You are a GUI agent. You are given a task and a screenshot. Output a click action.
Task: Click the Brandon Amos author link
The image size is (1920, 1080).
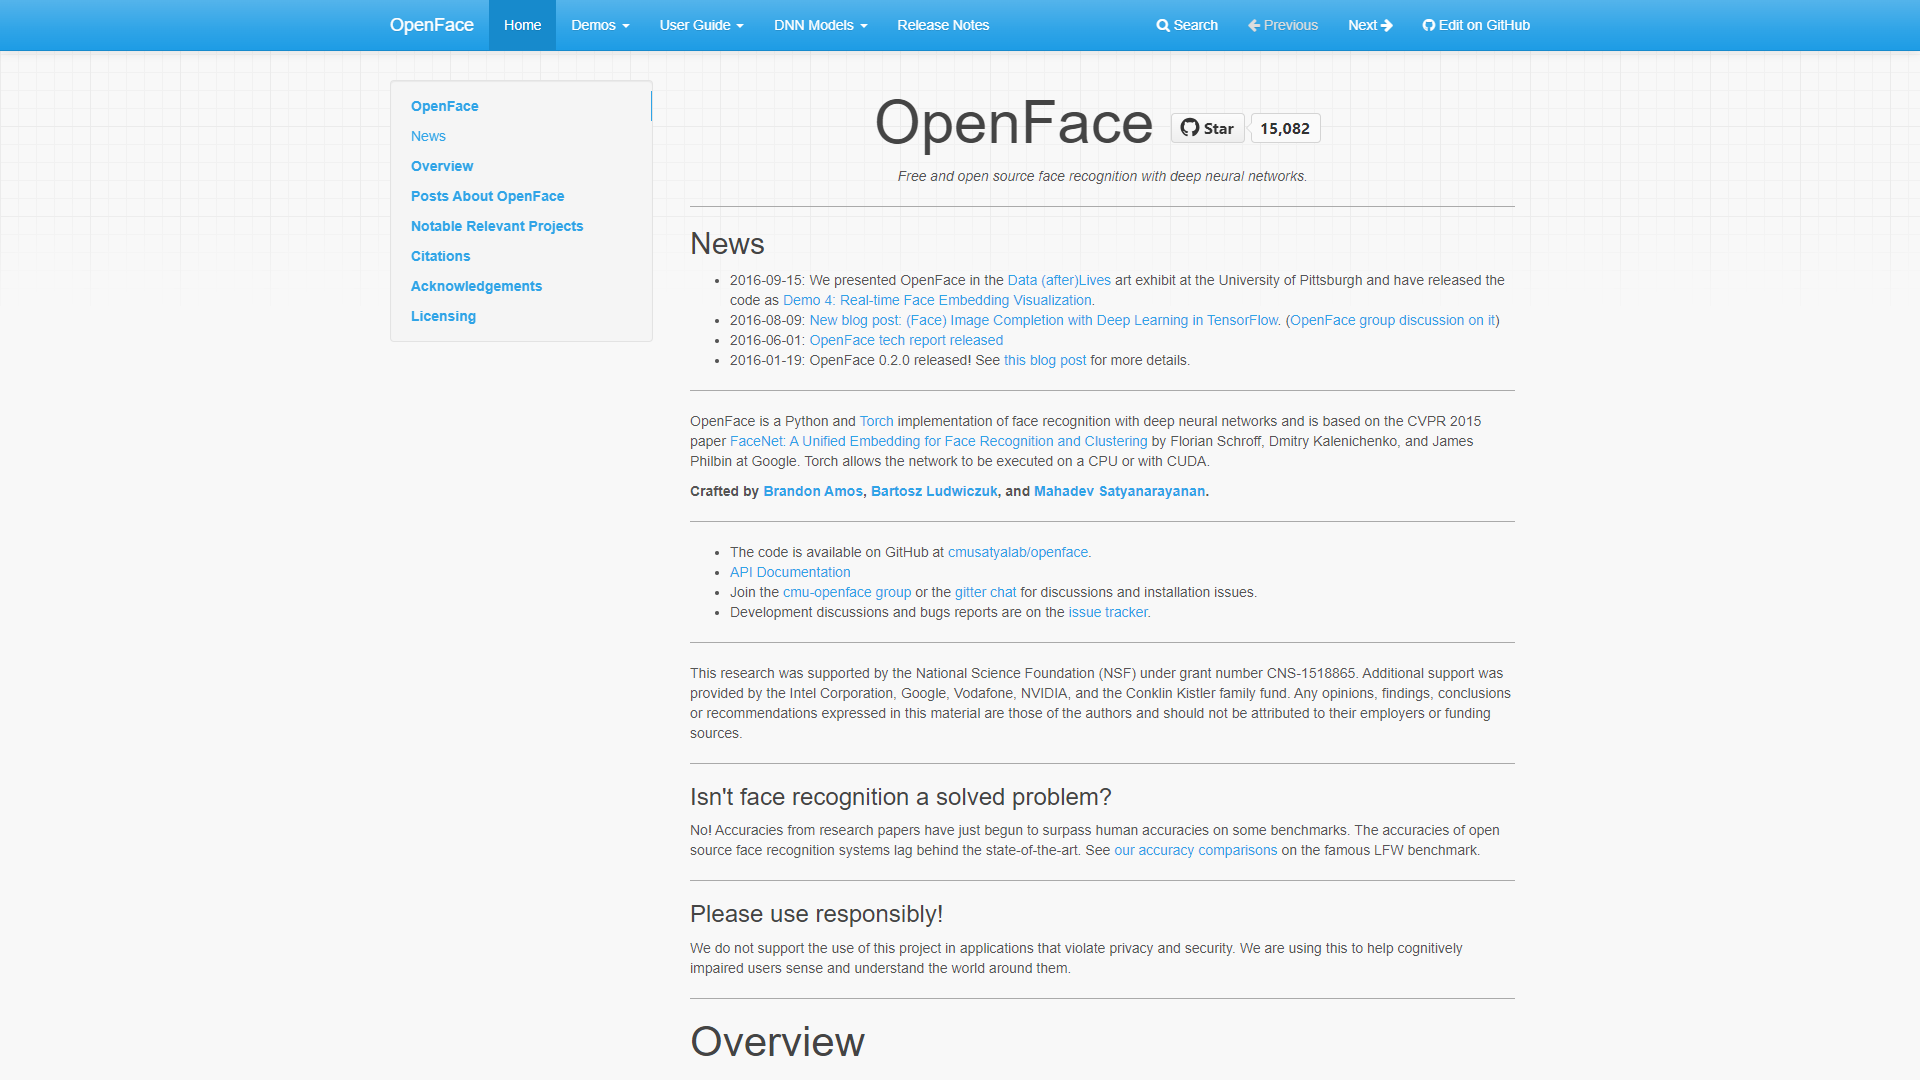(x=812, y=491)
